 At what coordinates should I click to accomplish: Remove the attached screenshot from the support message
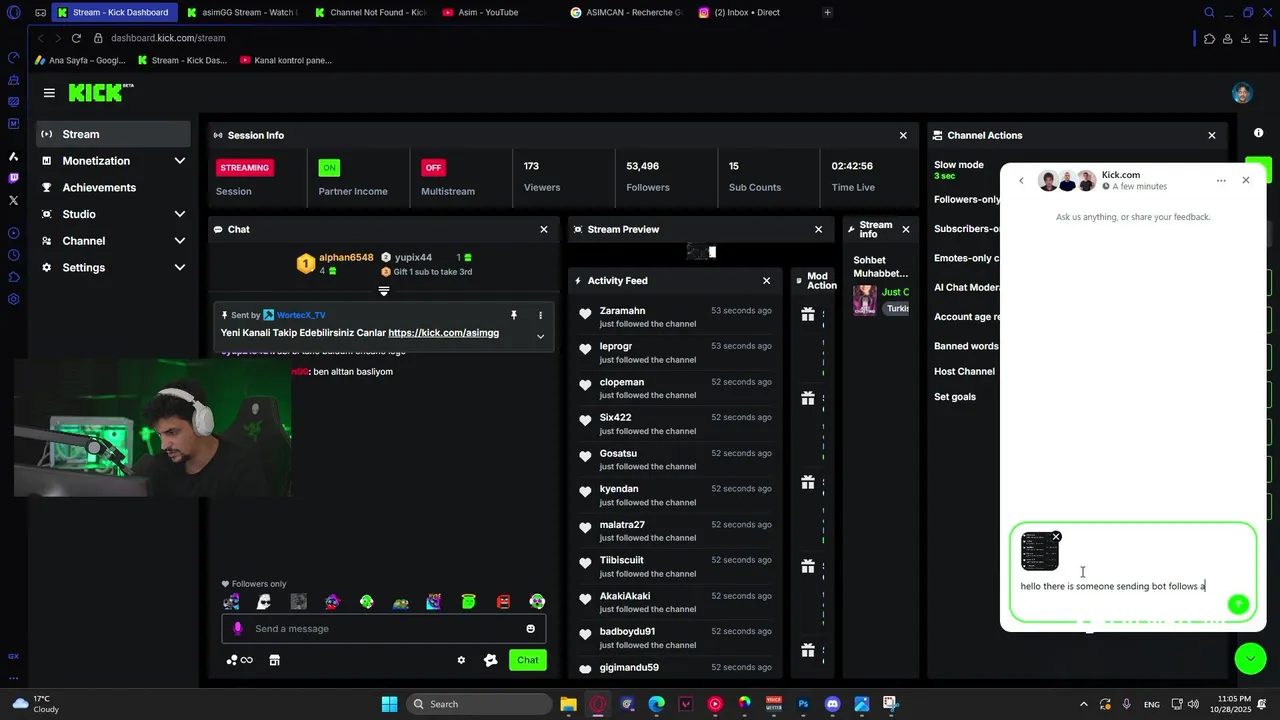pyautogui.click(x=1056, y=537)
